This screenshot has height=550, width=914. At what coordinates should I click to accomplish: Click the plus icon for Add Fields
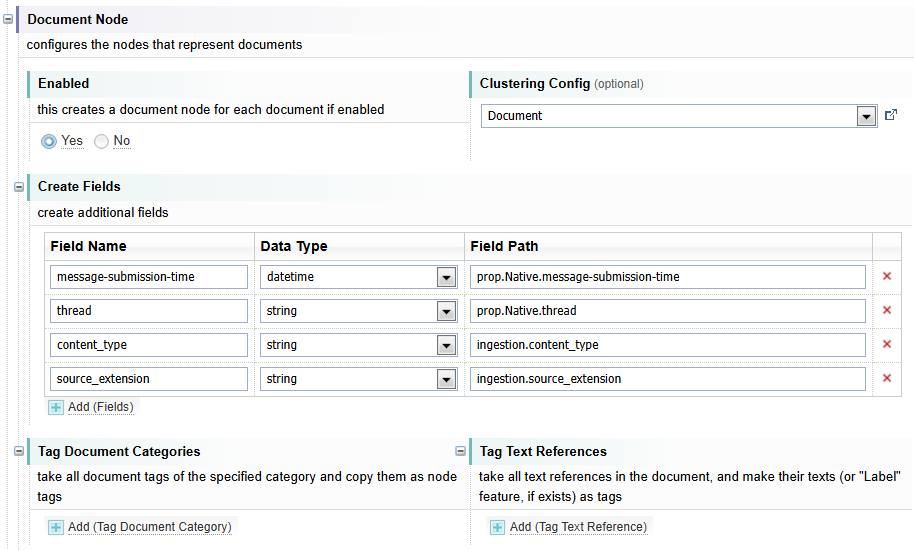point(56,407)
